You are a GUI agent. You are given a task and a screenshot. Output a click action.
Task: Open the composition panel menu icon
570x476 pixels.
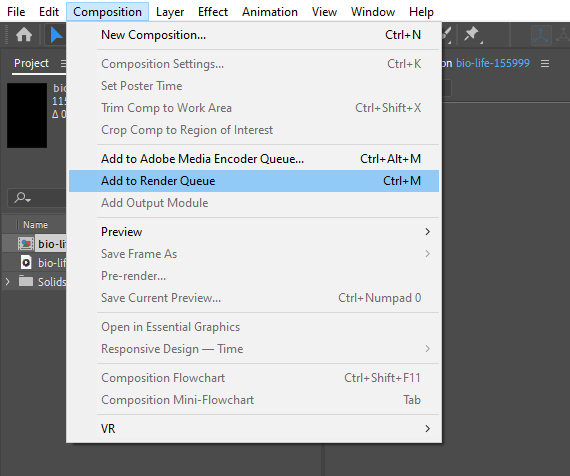point(545,64)
